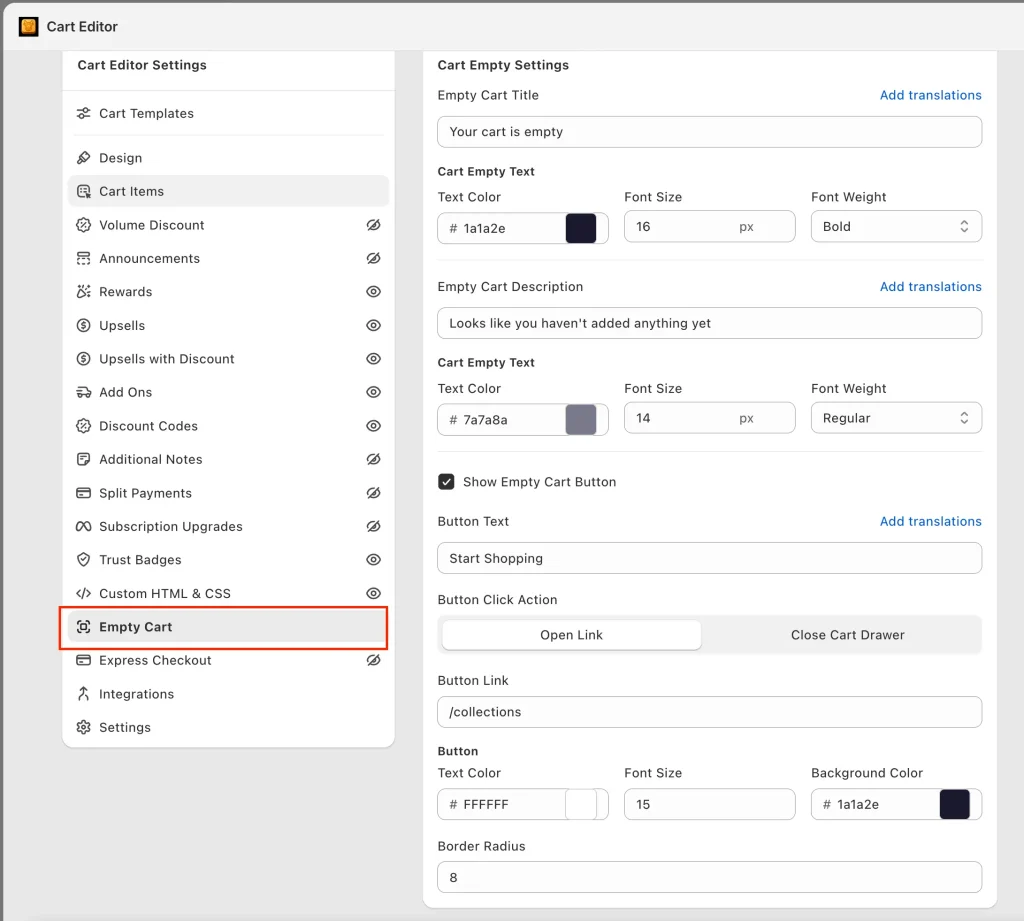1024x921 pixels.
Task: Add translations for Empty Cart Description
Action: 930,287
